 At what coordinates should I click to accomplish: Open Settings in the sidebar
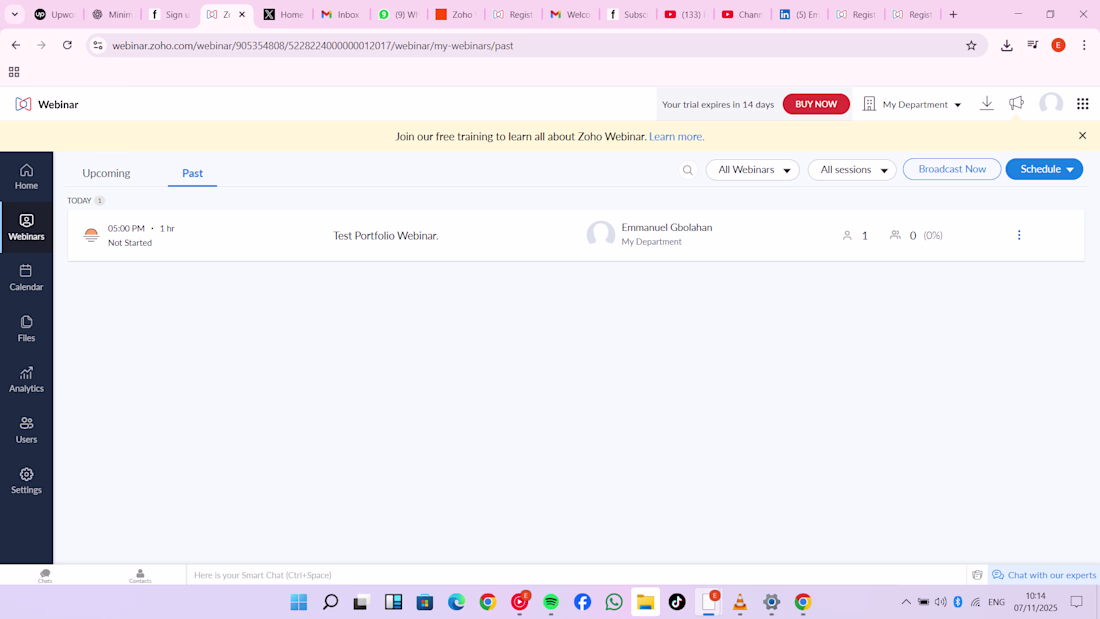pos(26,481)
